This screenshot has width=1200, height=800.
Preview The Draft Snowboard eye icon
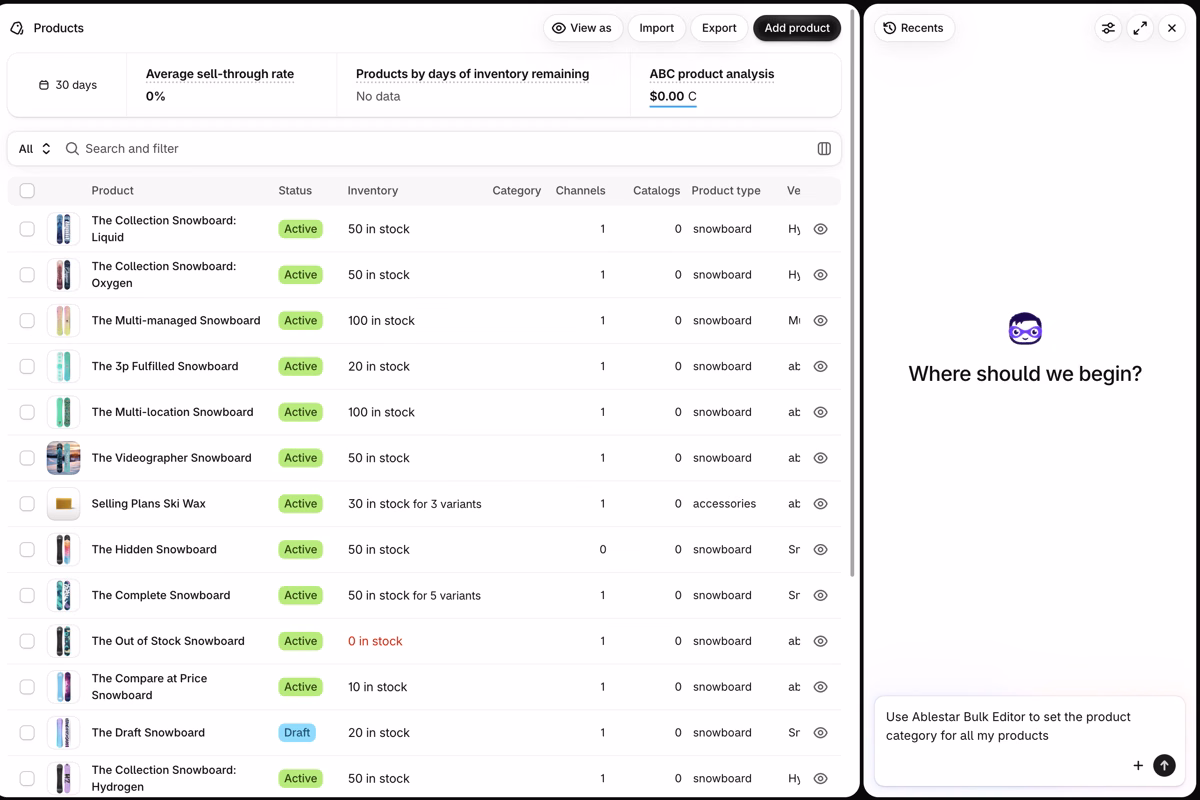pos(820,733)
